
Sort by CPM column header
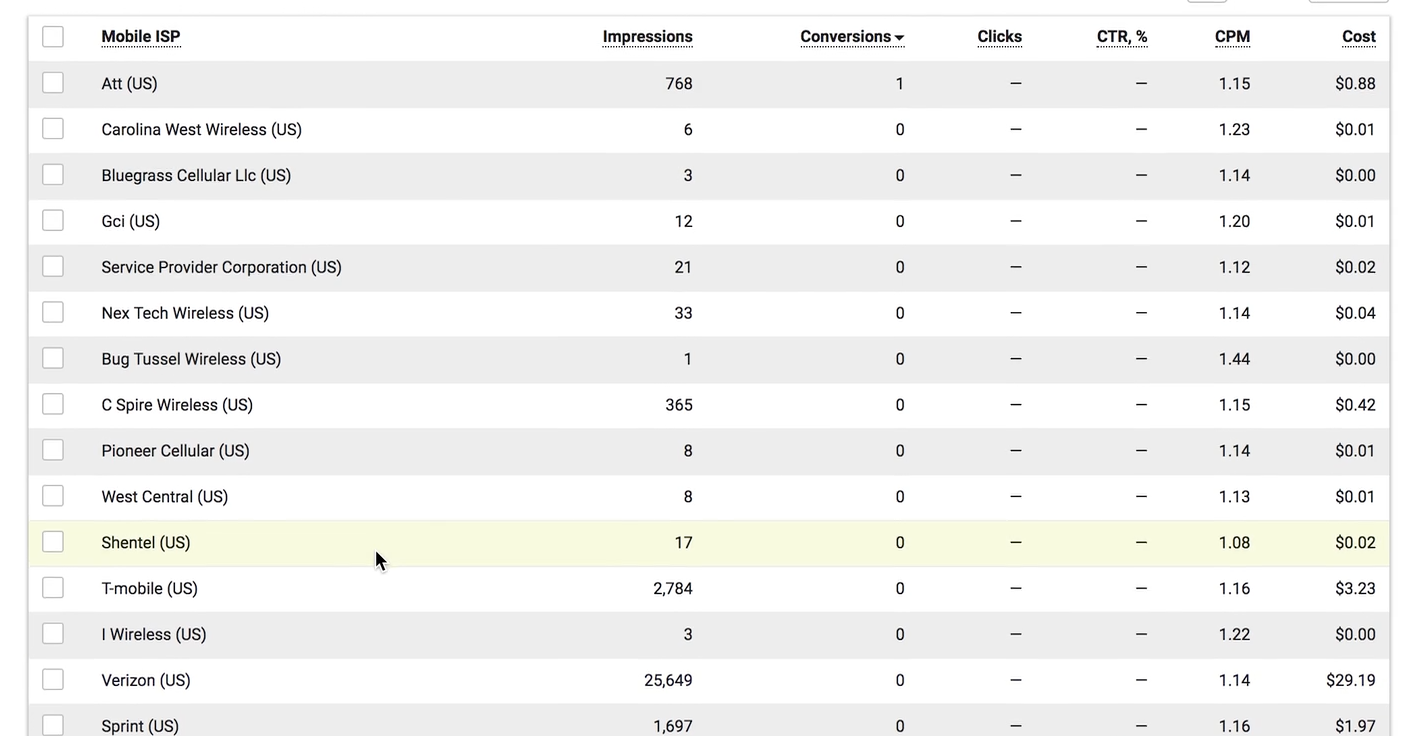[x=1232, y=37]
